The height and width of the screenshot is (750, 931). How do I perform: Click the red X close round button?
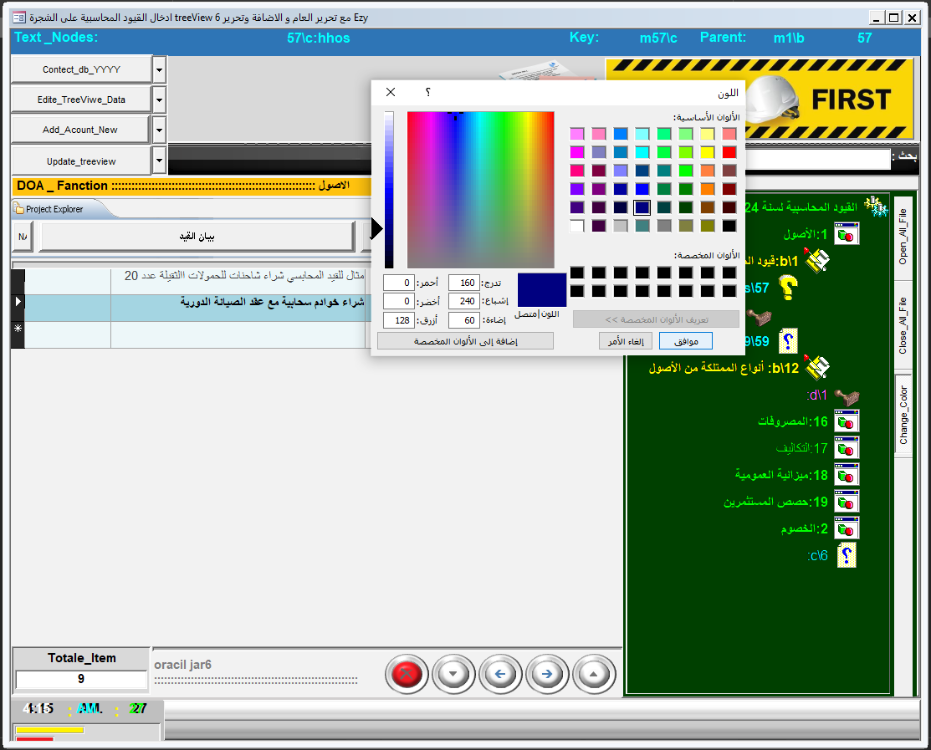point(406,674)
